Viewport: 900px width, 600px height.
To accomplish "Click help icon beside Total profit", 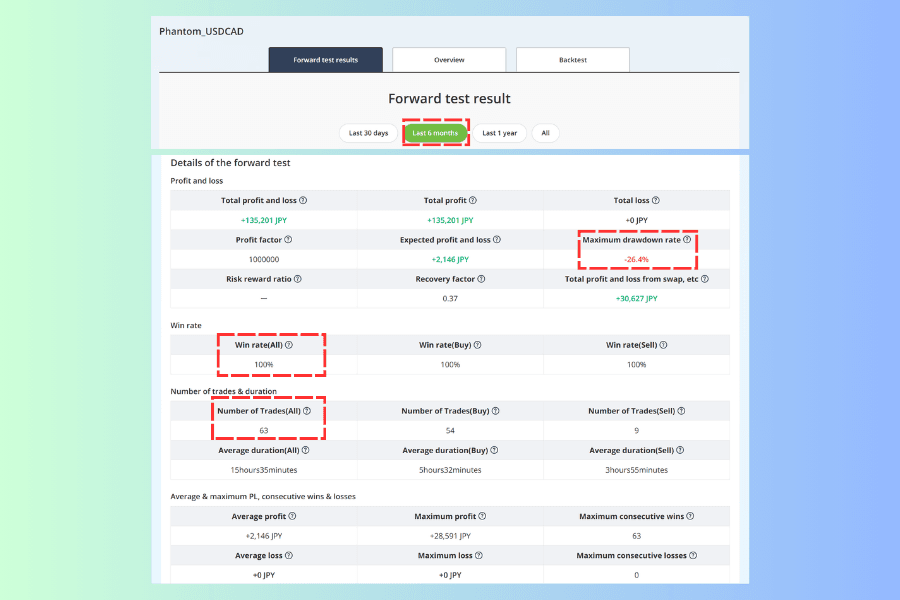I will 473,200.
